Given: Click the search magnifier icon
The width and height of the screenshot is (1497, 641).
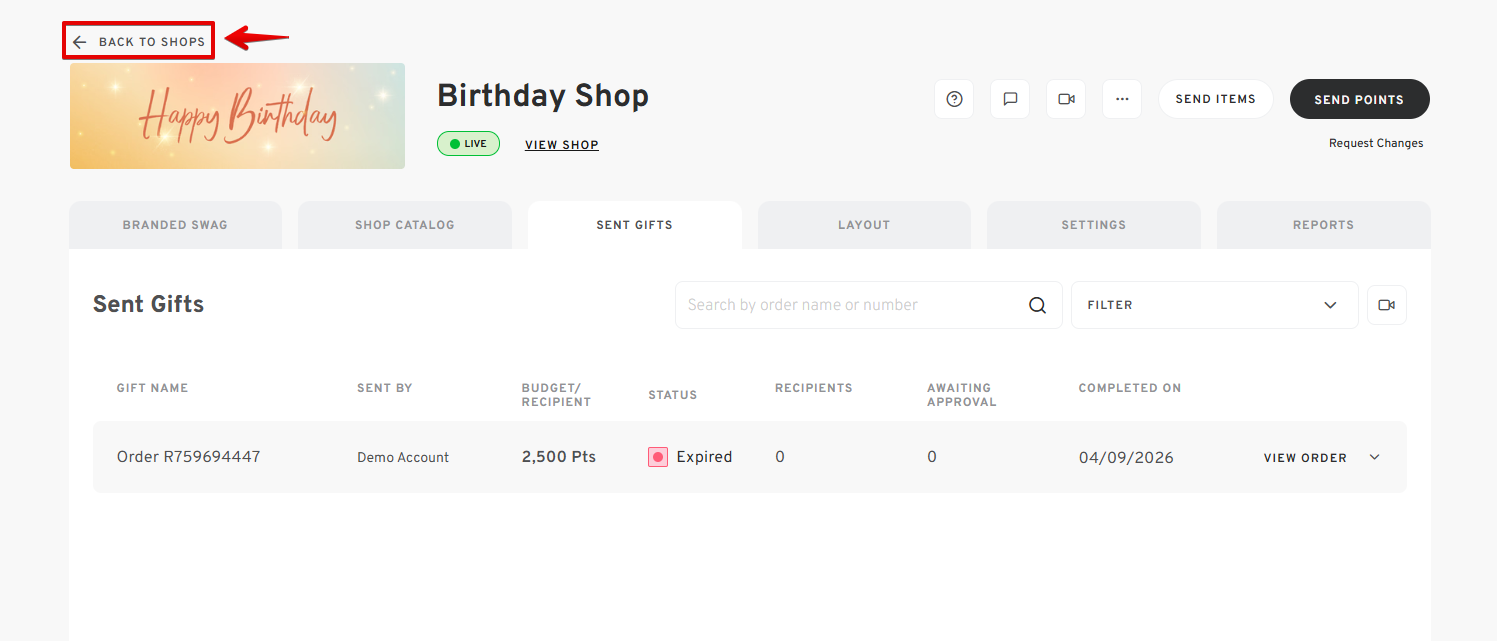Looking at the screenshot, I should coord(1037,305).
